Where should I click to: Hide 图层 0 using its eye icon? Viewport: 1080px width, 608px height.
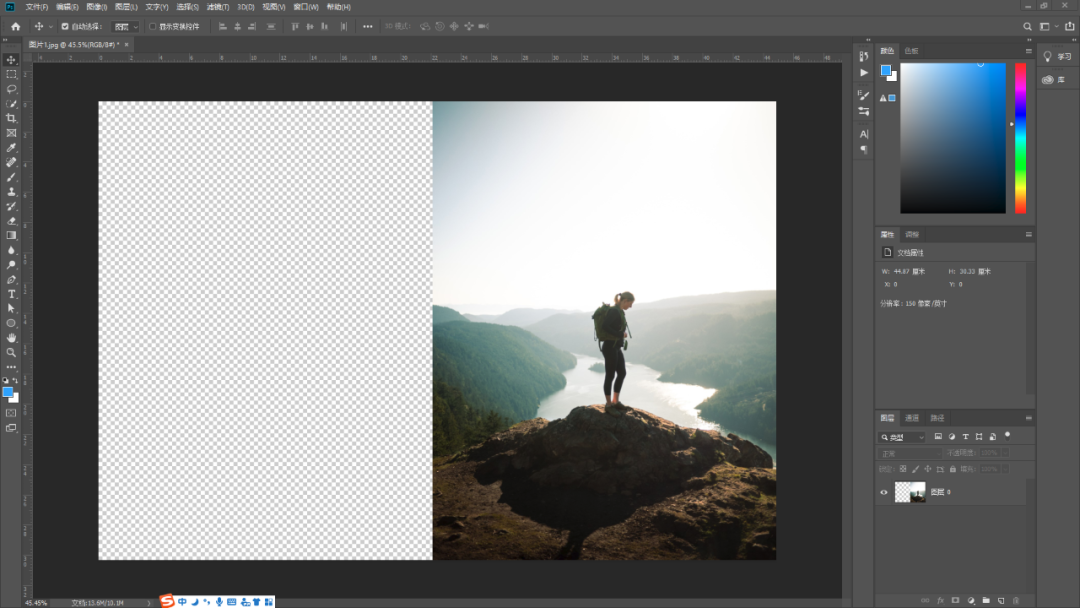pos(884,492)
